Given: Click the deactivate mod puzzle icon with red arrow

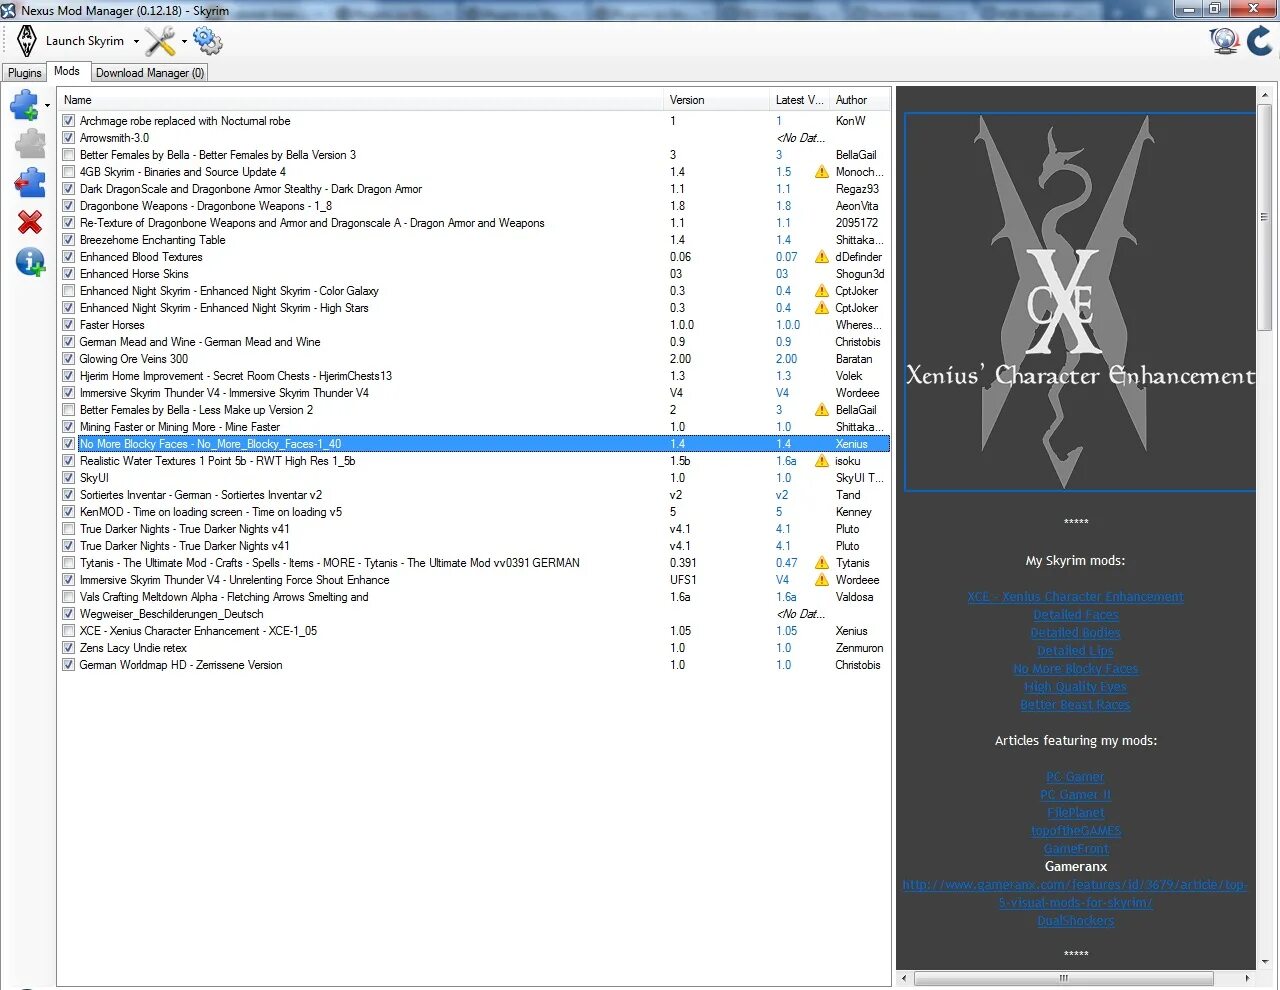Looking at the screenshot, I should [30, 183].
